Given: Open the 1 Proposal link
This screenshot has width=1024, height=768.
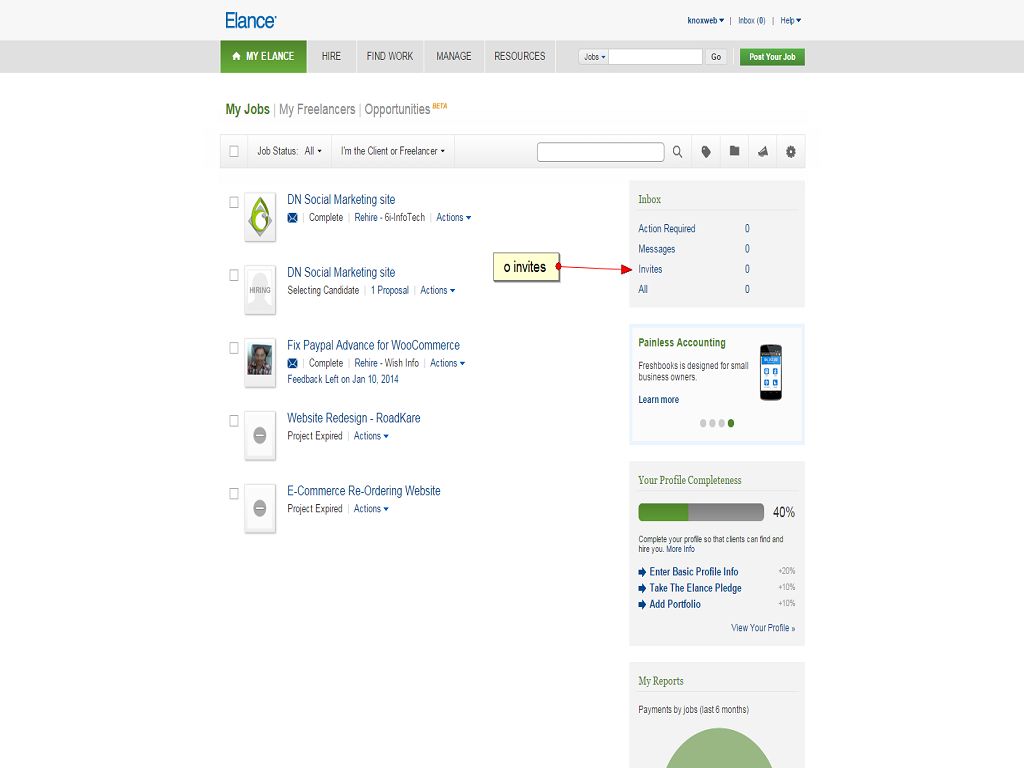Looking at the screenshot, I should (x=390, y=290).
